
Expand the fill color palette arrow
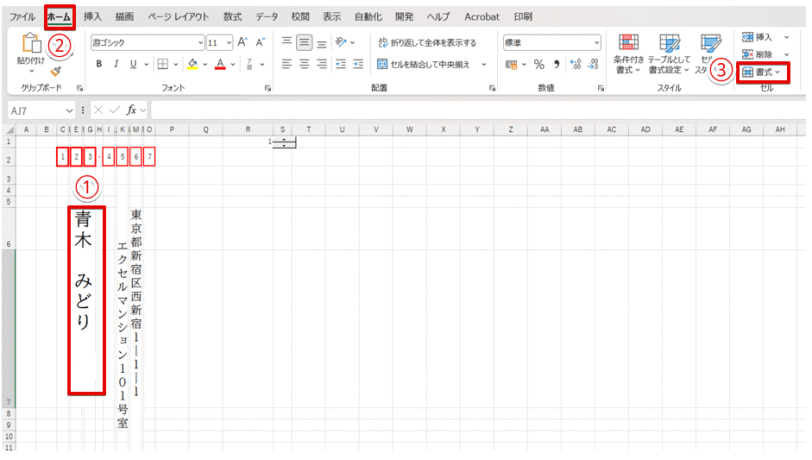coord(205,64)
